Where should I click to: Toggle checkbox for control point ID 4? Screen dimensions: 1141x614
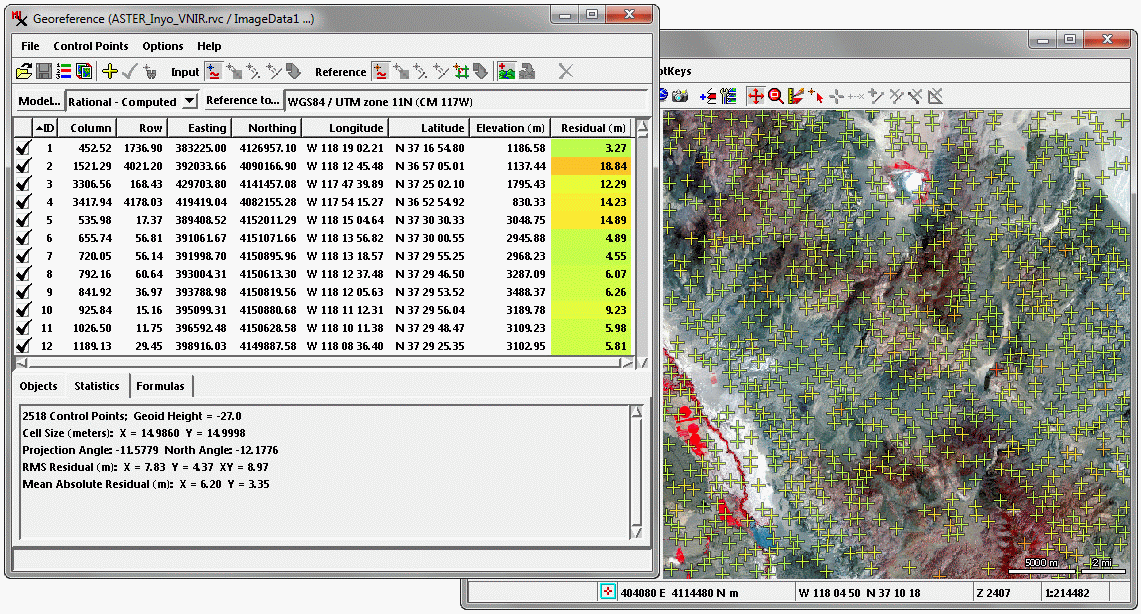pos(23,202)
